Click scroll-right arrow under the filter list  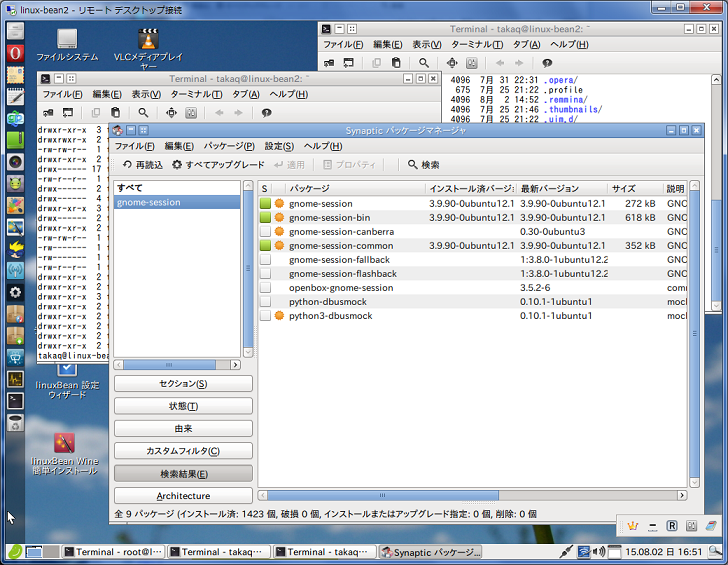pyautogui.click(x=235, y=364)
